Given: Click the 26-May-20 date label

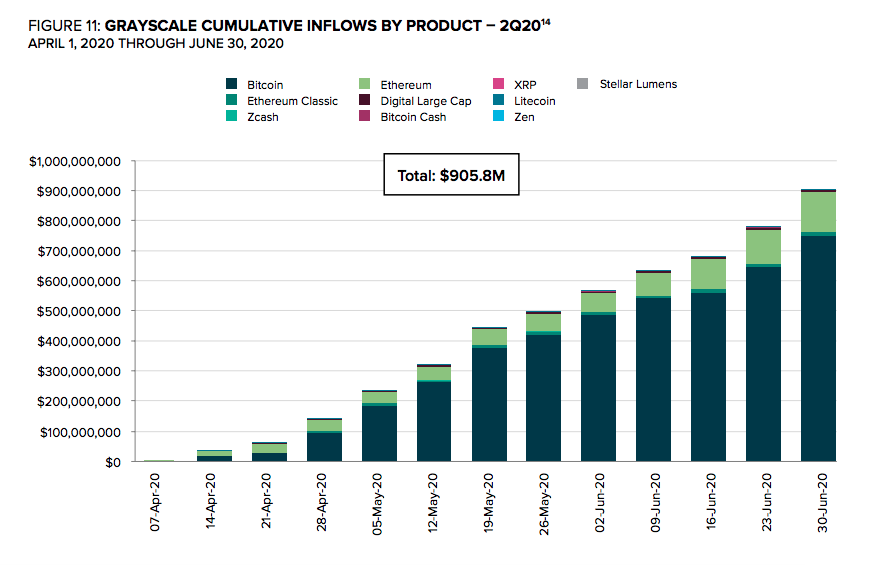Looking at the screenshot, I should click(544, 504).
